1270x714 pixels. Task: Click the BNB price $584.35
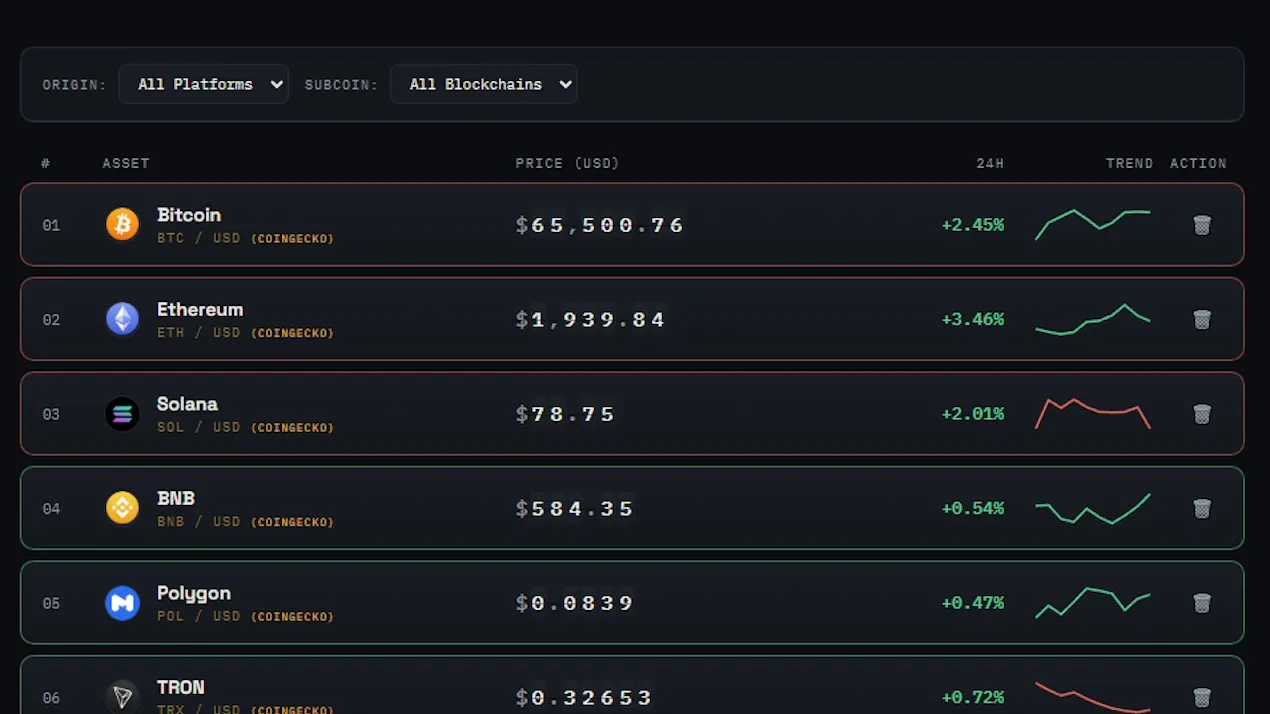(575, 508)
